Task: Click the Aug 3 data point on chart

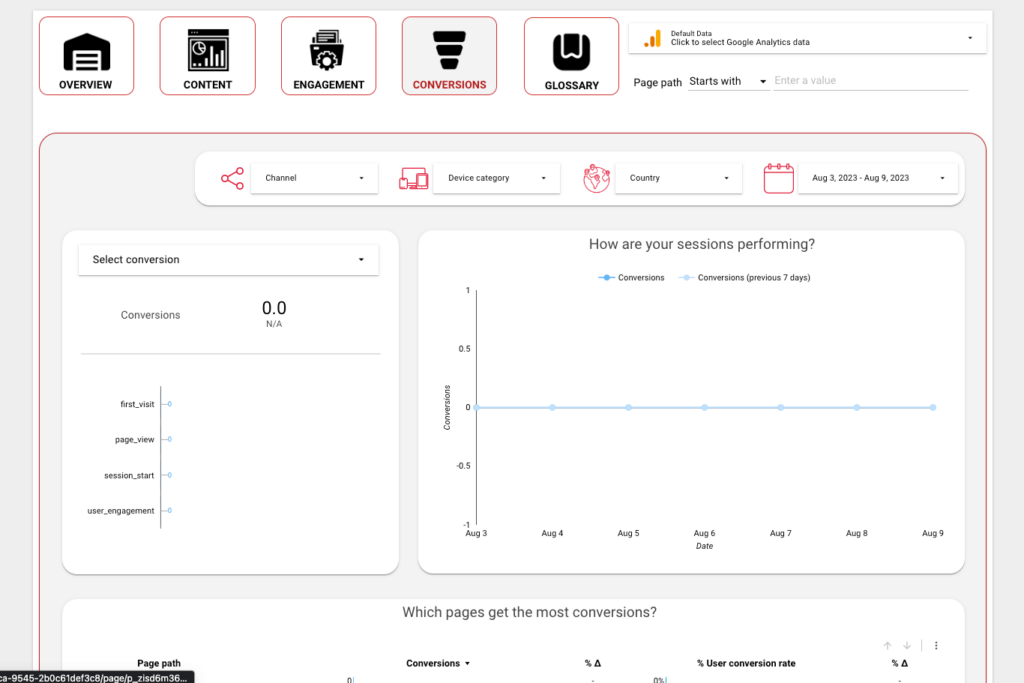Action: tap(477, 407)
